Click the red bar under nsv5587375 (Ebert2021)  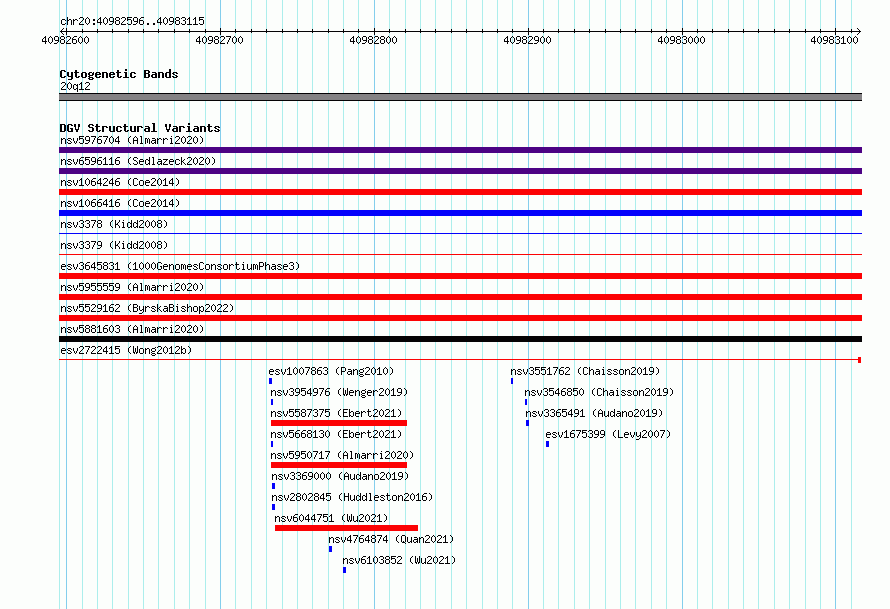pos(339,423)
